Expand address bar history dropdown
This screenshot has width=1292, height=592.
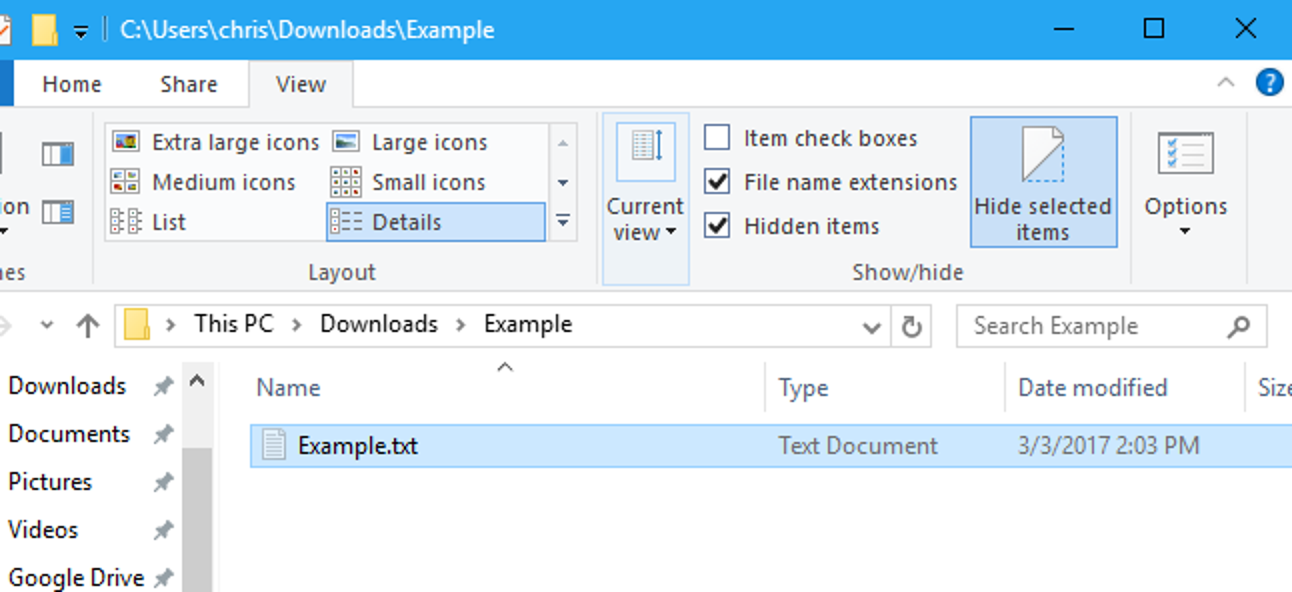(871, 327)
